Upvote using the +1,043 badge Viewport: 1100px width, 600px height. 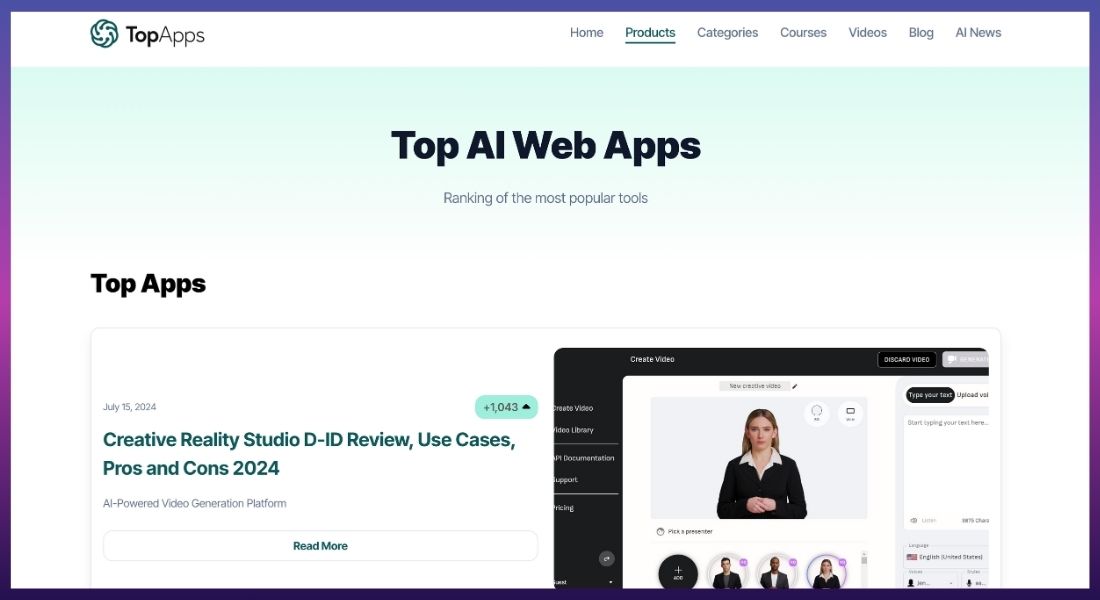point(506,407)
